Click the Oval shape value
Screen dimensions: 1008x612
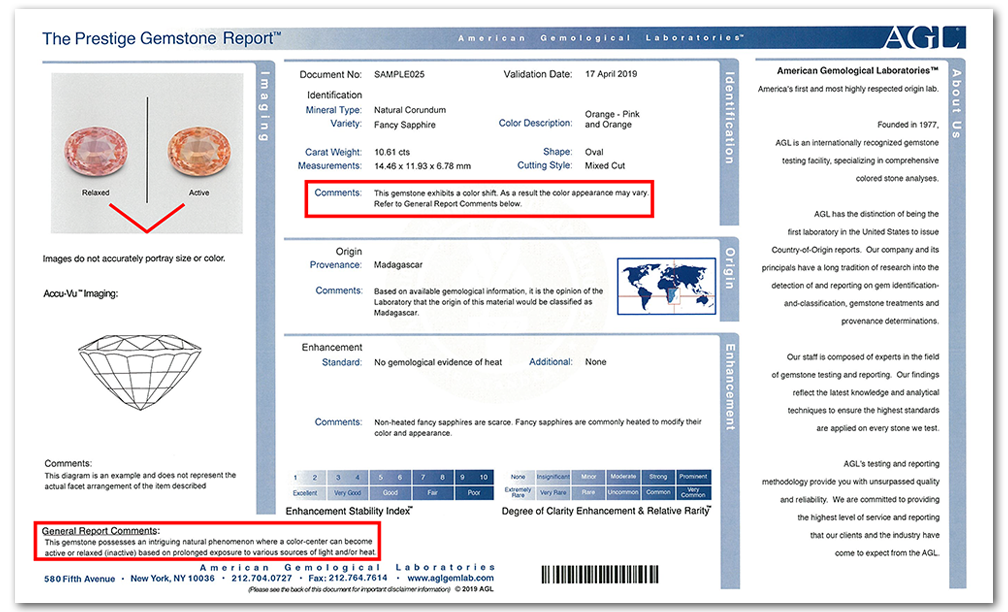pos(594,152)
